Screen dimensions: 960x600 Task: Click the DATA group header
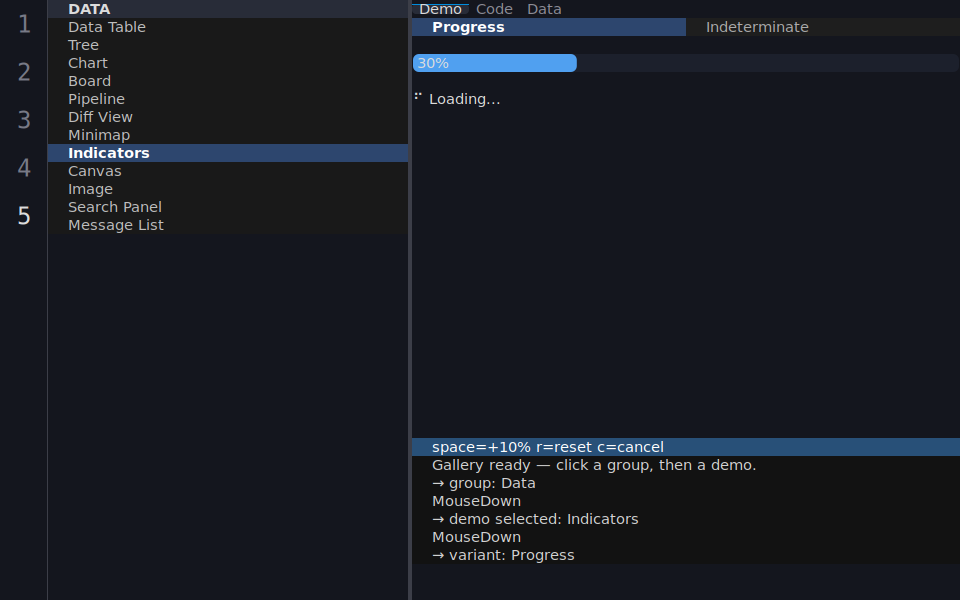pos(228,9)
